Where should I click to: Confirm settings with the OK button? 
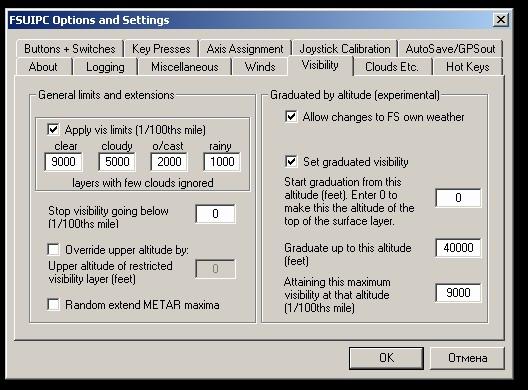(386, 358)
